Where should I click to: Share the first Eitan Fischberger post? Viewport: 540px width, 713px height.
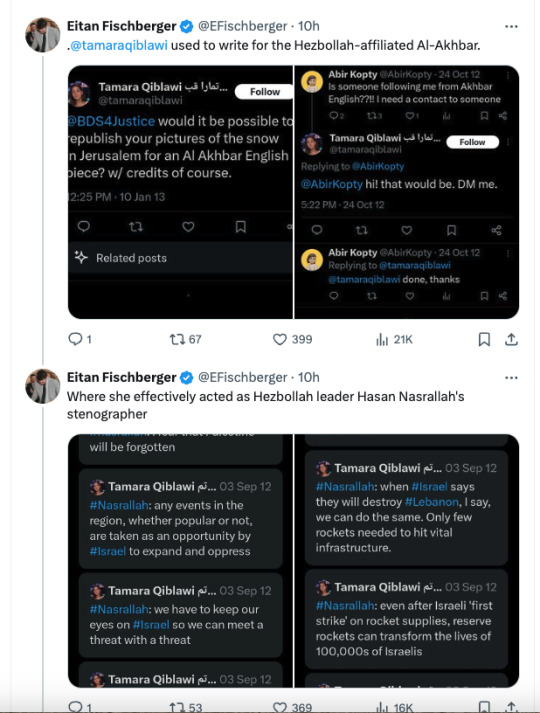pyautogui.click(x=511, y=339)
